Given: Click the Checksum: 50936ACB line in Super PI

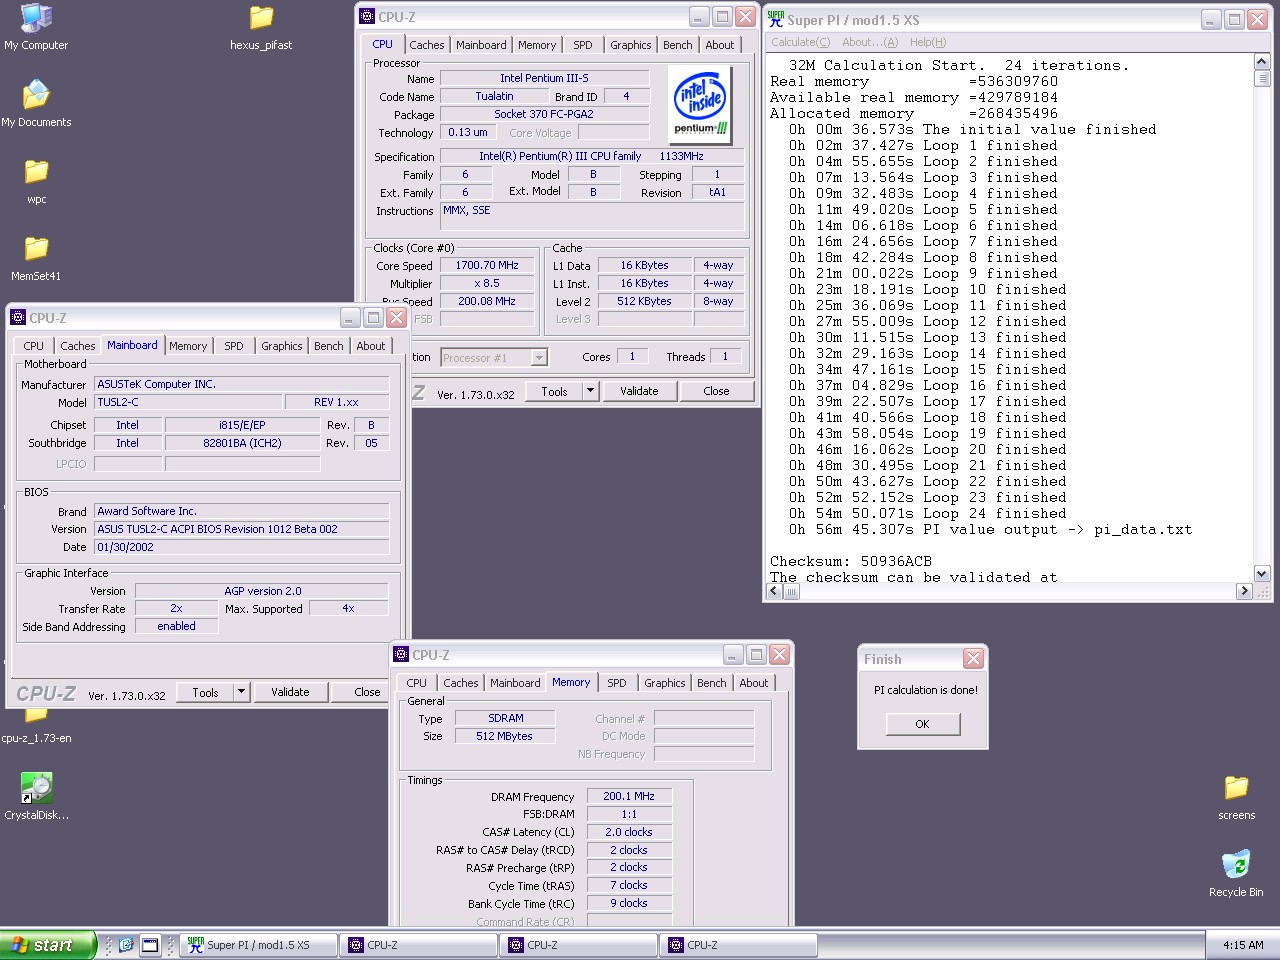Looking at the screenshot, I should point(851,561).
